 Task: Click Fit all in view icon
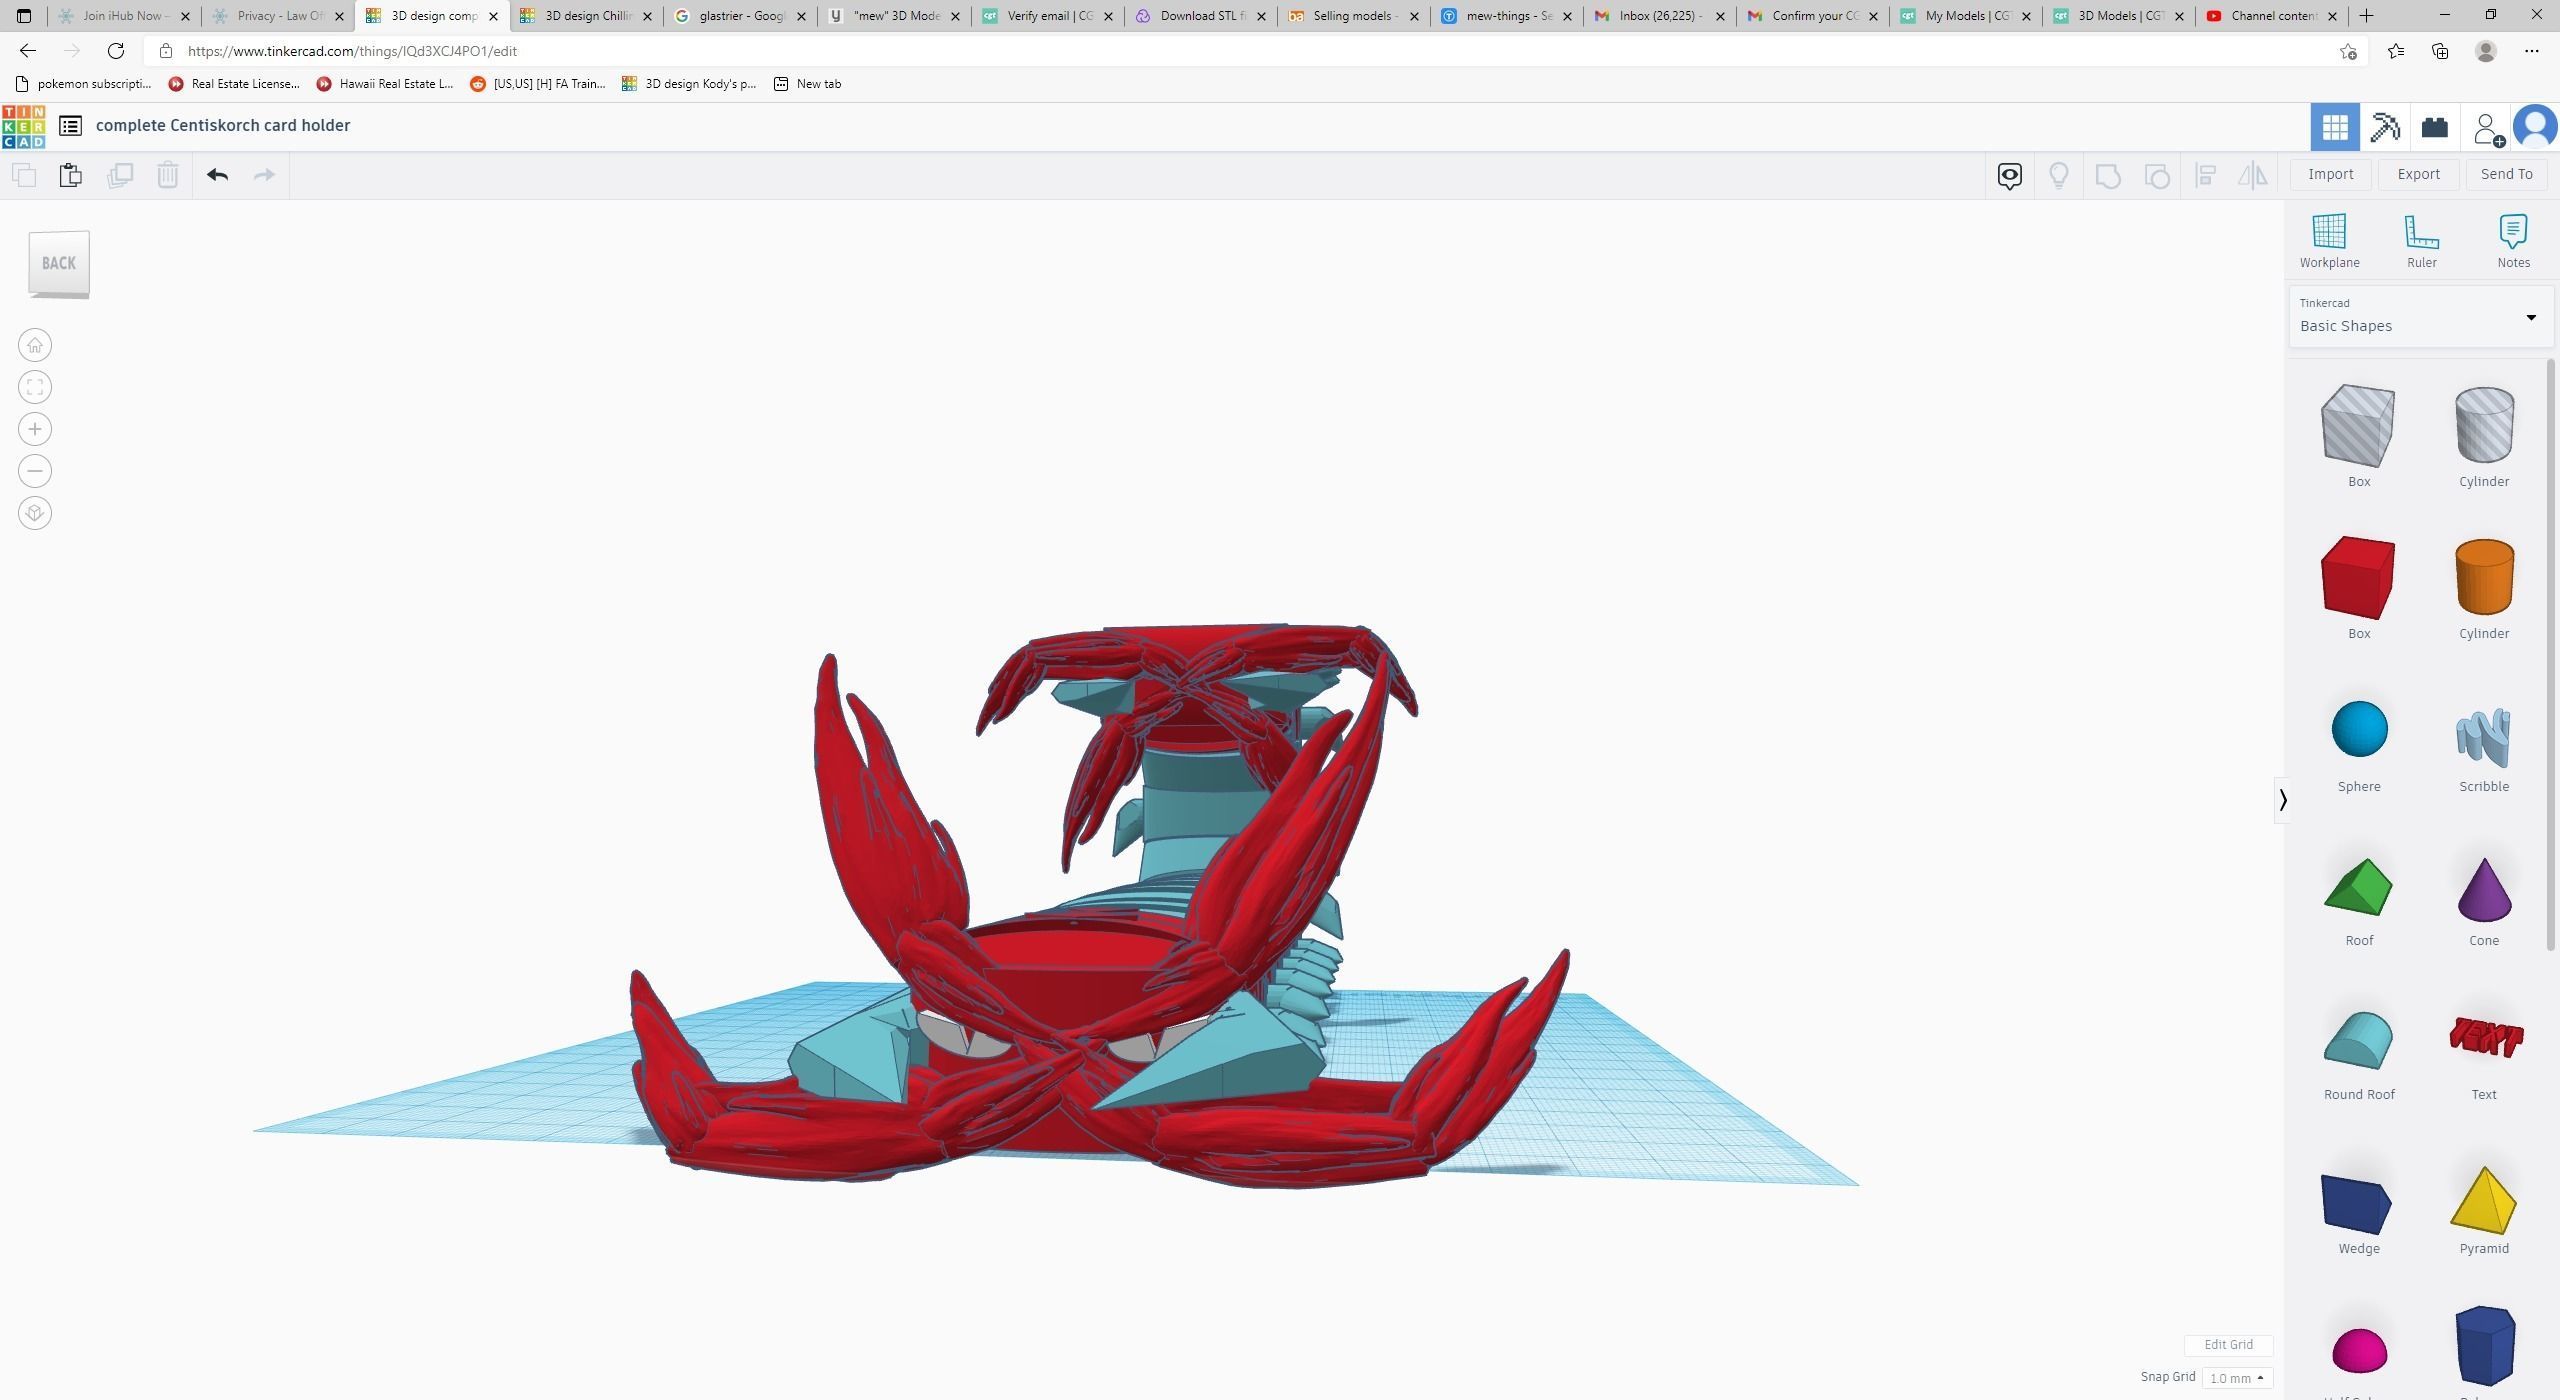(x=35, y=388)
